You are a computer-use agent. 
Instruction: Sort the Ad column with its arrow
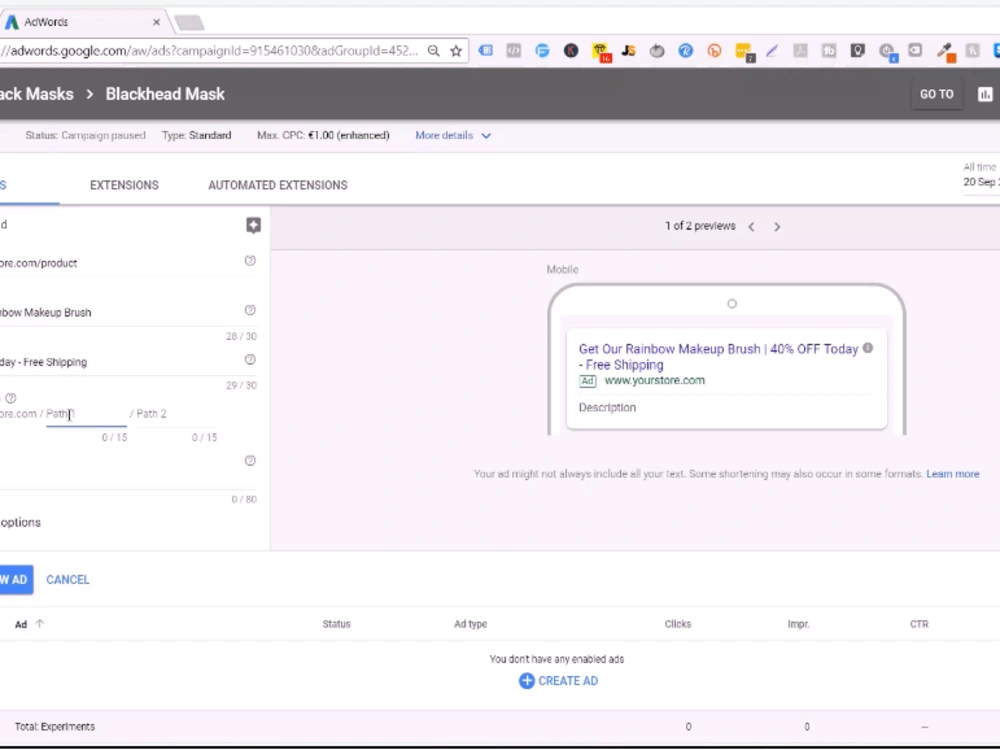[x=40, y=624]
